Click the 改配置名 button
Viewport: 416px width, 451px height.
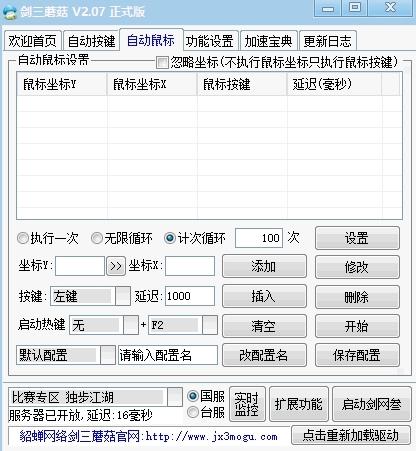point(264,355)
